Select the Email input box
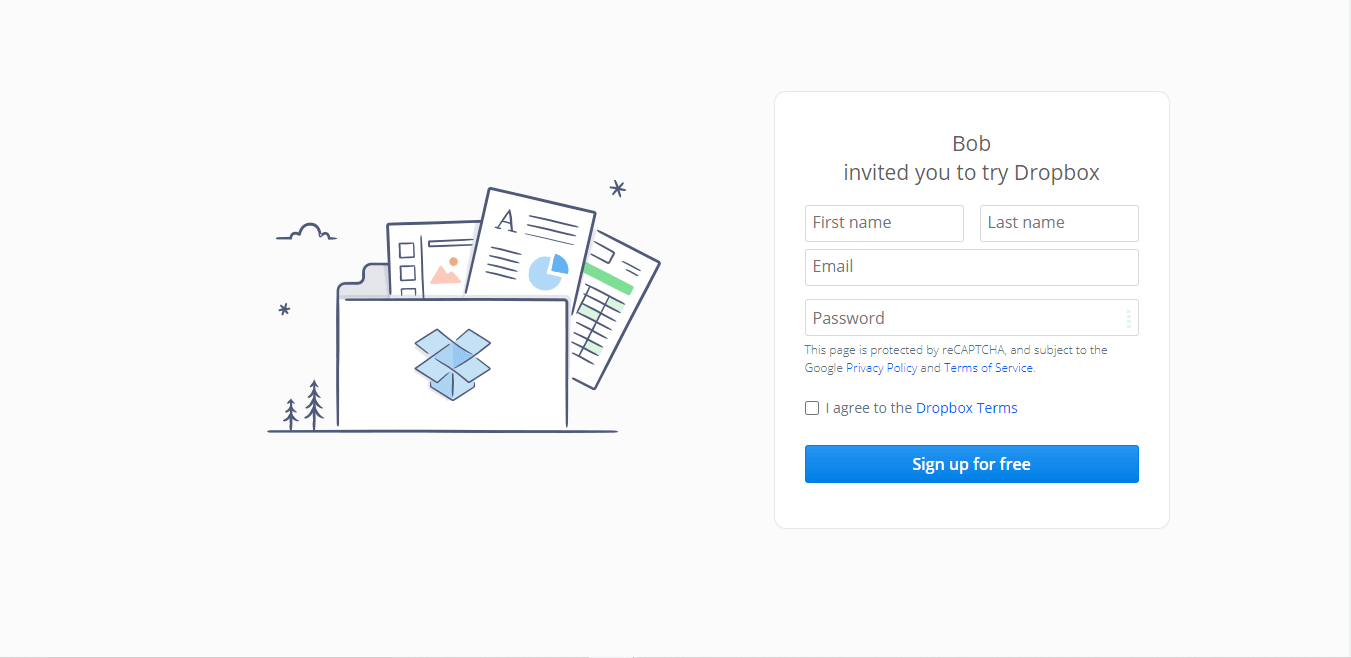This screenshot has width=1351, height=658. (971, 267)
